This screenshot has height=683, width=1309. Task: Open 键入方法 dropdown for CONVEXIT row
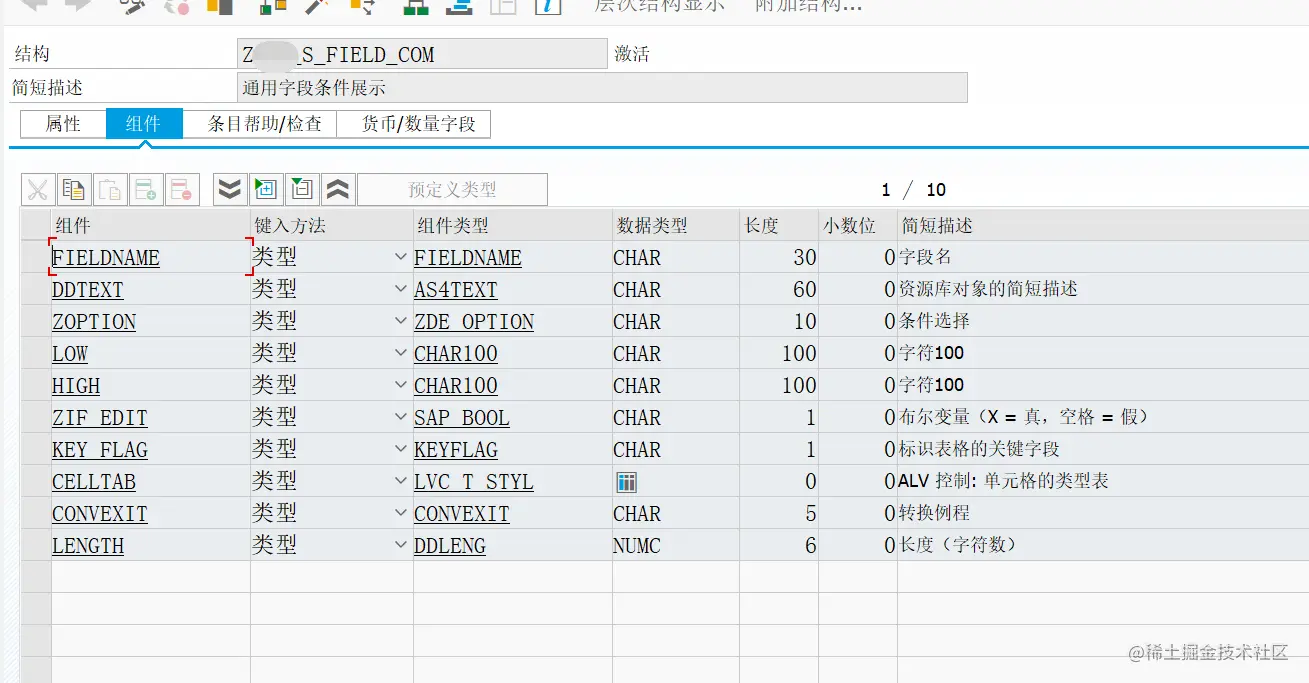(401, 513)
